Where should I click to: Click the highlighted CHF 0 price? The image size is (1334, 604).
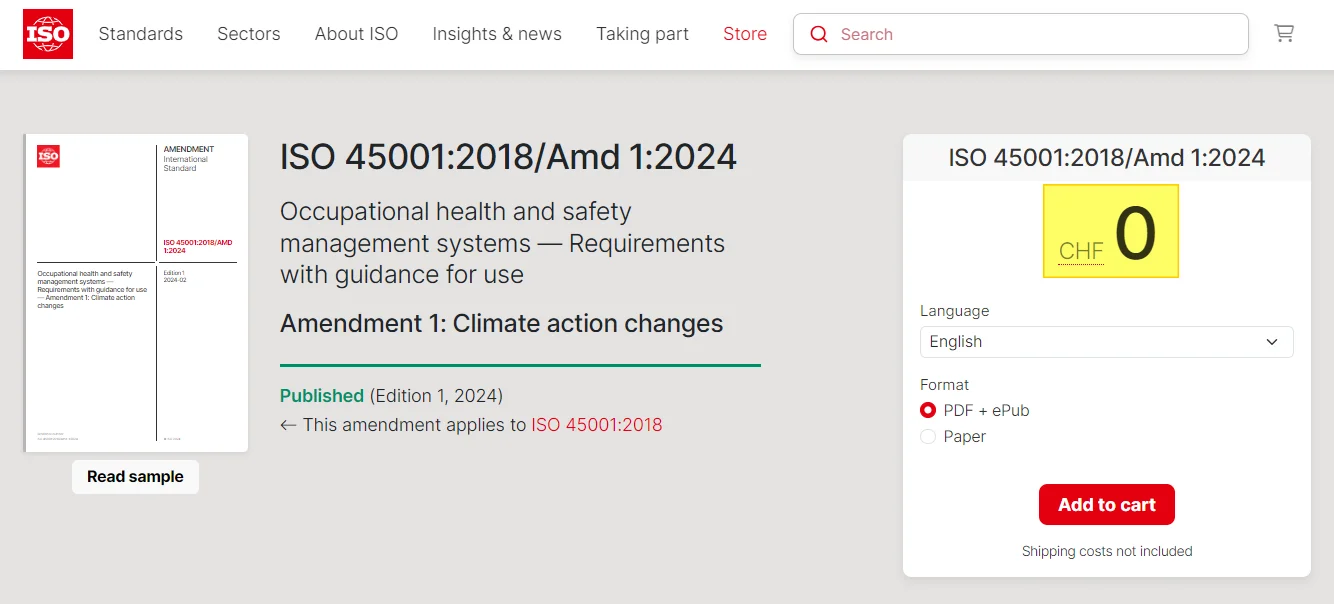pyautogui.click(x=1110, y=230)
